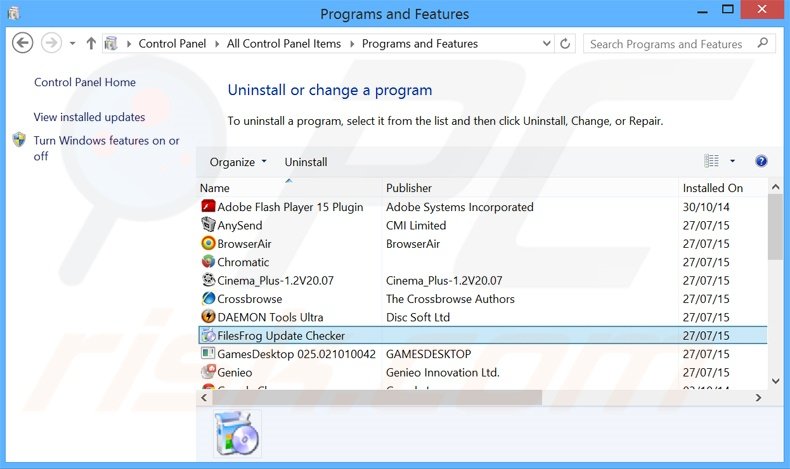Click the Windows features shield icon
This screenshot has height=469, width=790.
pos(19,140)
